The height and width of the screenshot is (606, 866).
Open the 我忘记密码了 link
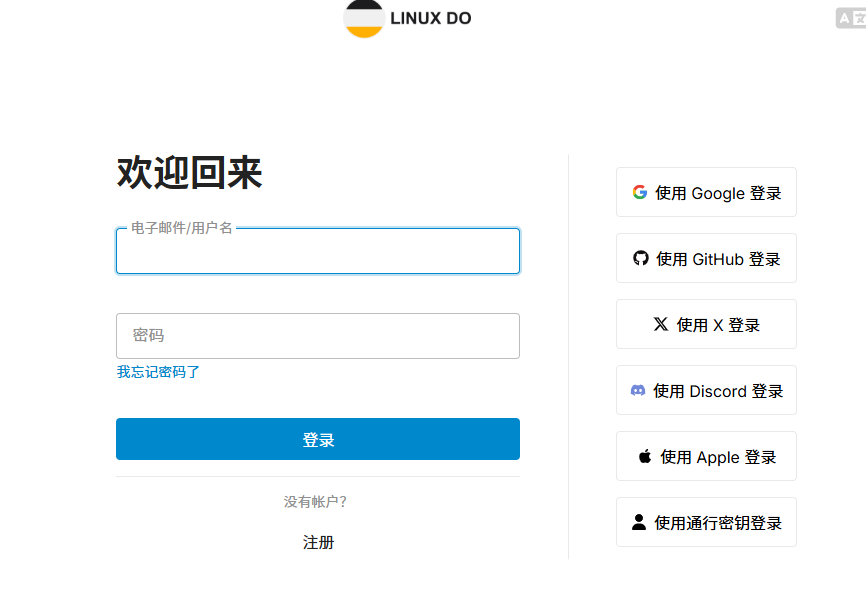point(158,372)
